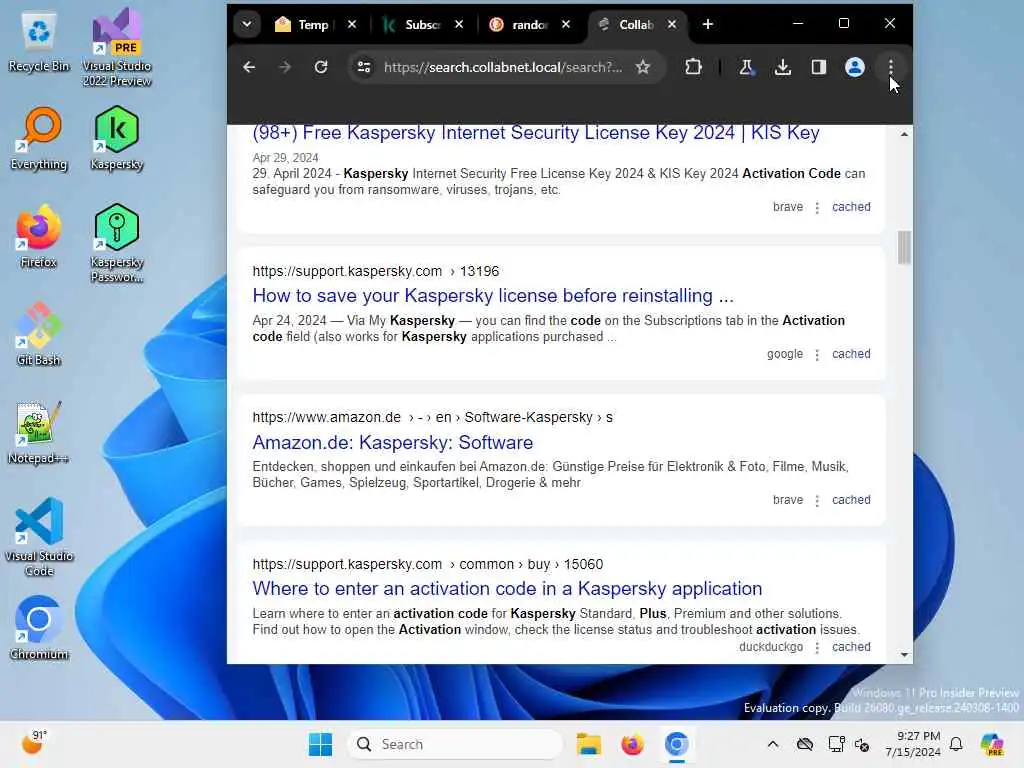The height and width of the screenshot is (768, 1024).
Task: Click the scrollbar down arrow
Action: pos(904,654)
